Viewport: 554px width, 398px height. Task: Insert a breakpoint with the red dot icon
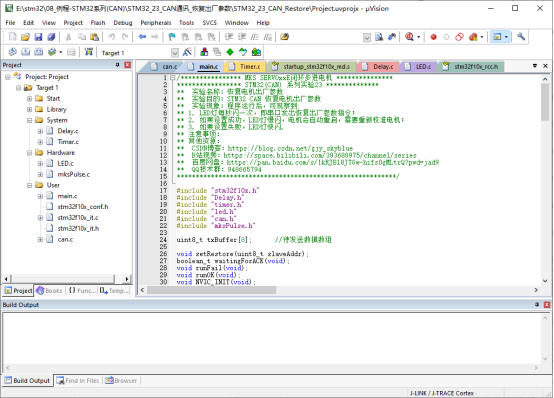point(433,37)
